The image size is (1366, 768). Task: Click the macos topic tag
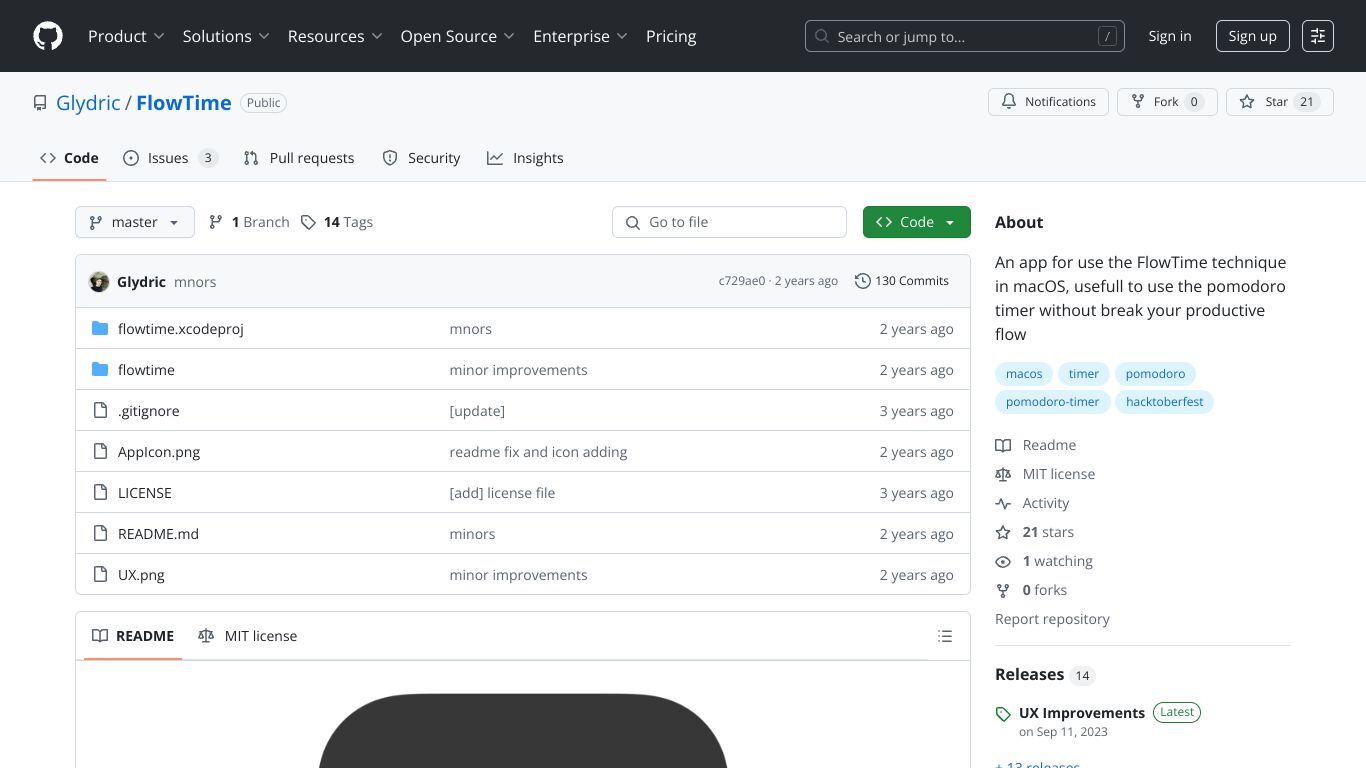point(1024,374)
